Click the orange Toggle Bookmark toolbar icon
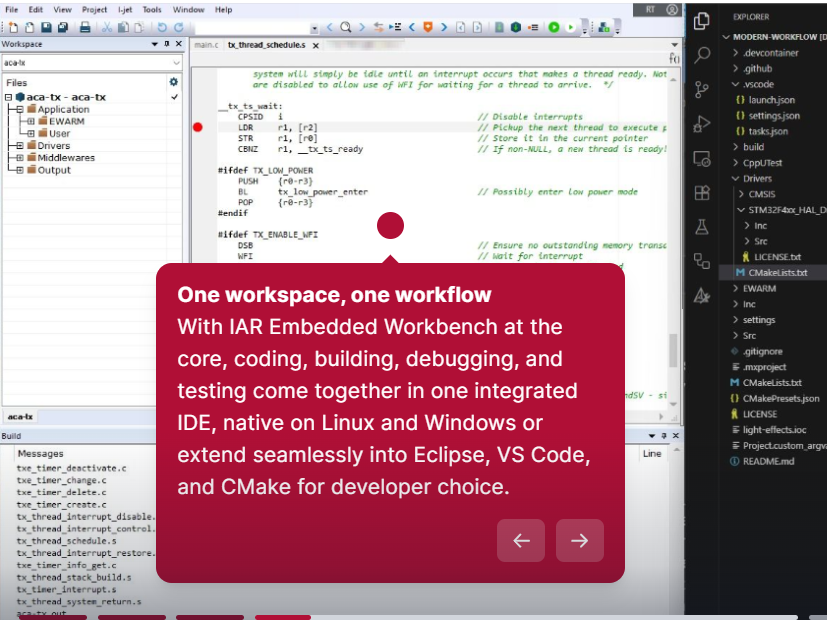 [x=428, y=27]
